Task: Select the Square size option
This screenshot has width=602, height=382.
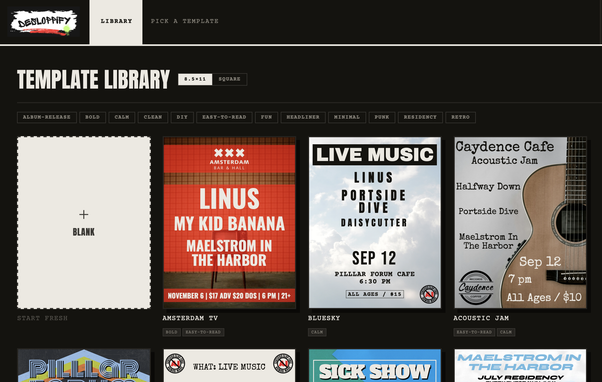Action: (x=229, y=79)
